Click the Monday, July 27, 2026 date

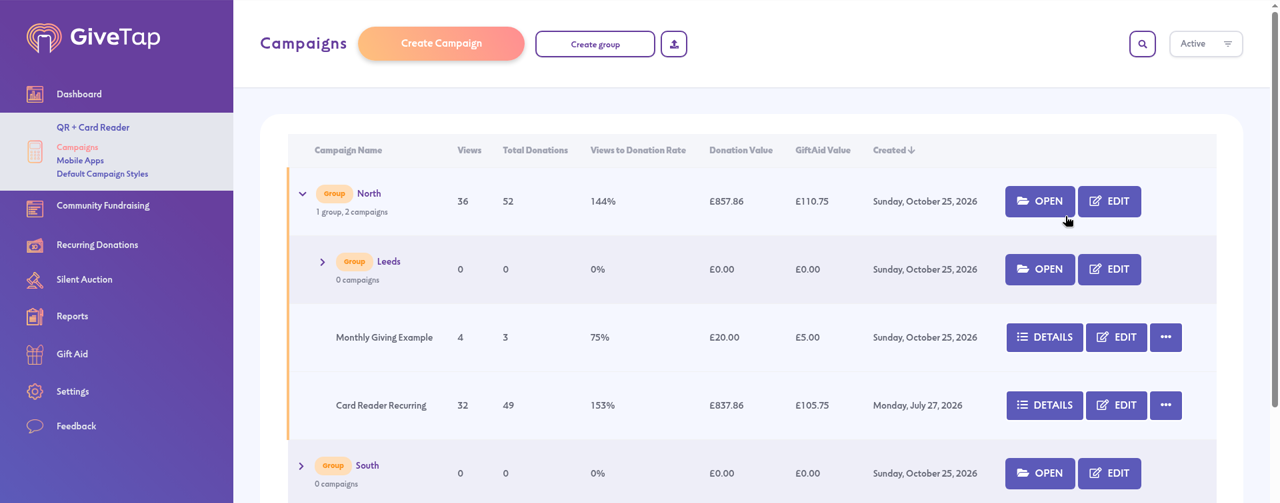pyautogui.click(x=918, y=406)
